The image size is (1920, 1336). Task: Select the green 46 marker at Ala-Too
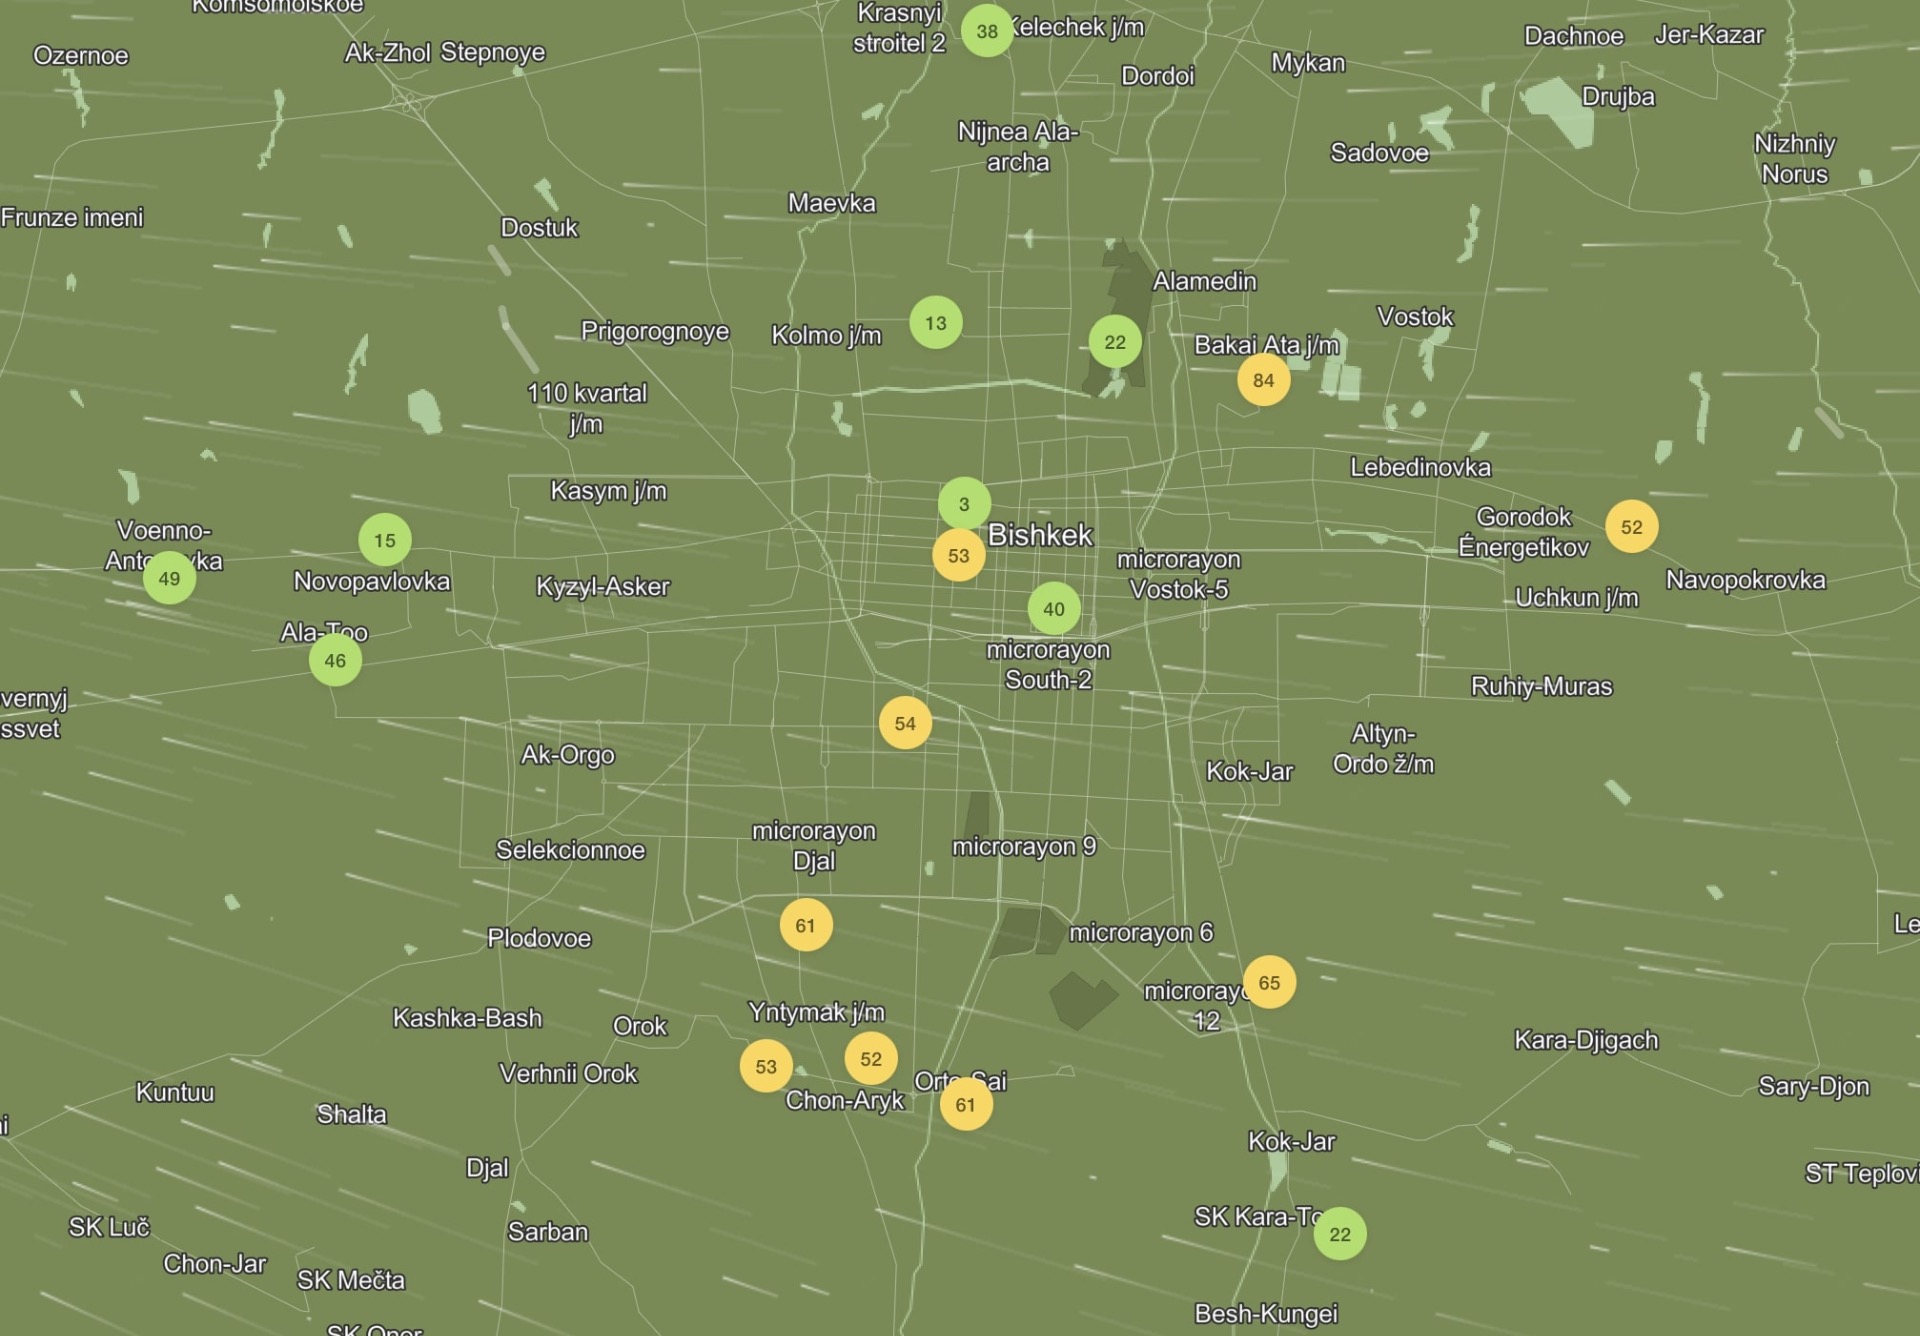pyautogui.click(x=335, y=660)
